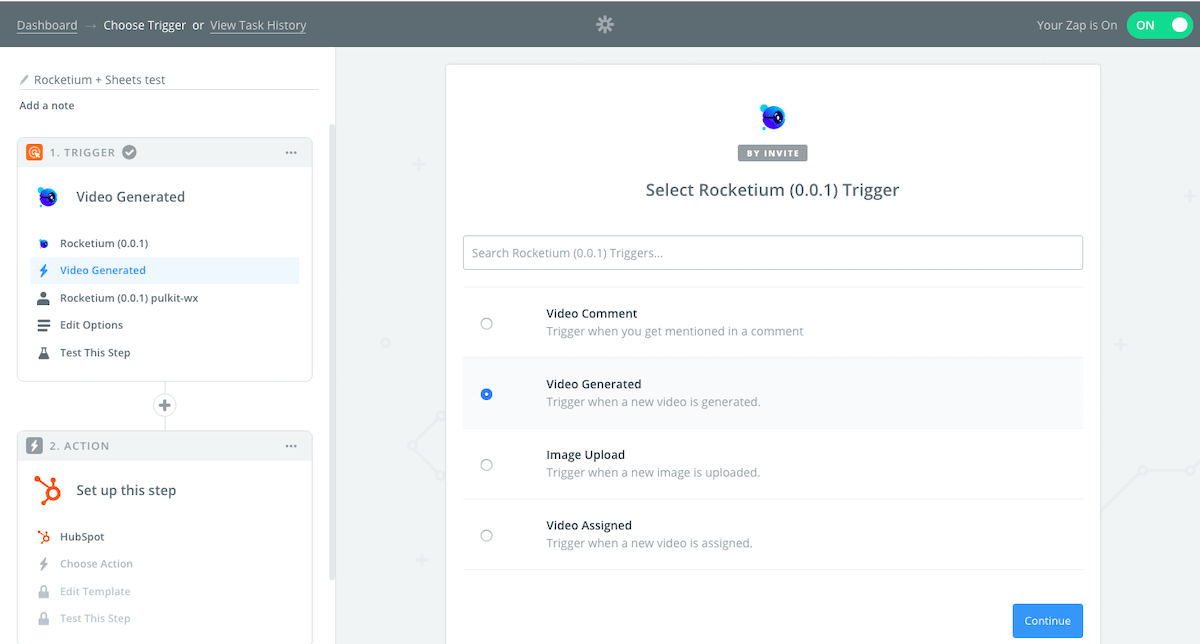Click the action step lightning badge icon
The image size is (1200, 644).
click(x=34, y=446)
